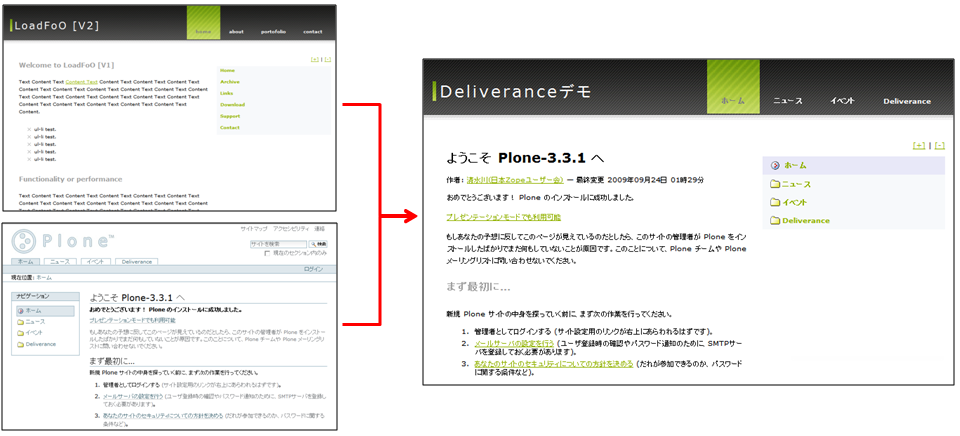Viewport: 960px width, 436px height.
Task: Click the まず最初に heading on the Deliverance demo page
Action: pos(478,286)
